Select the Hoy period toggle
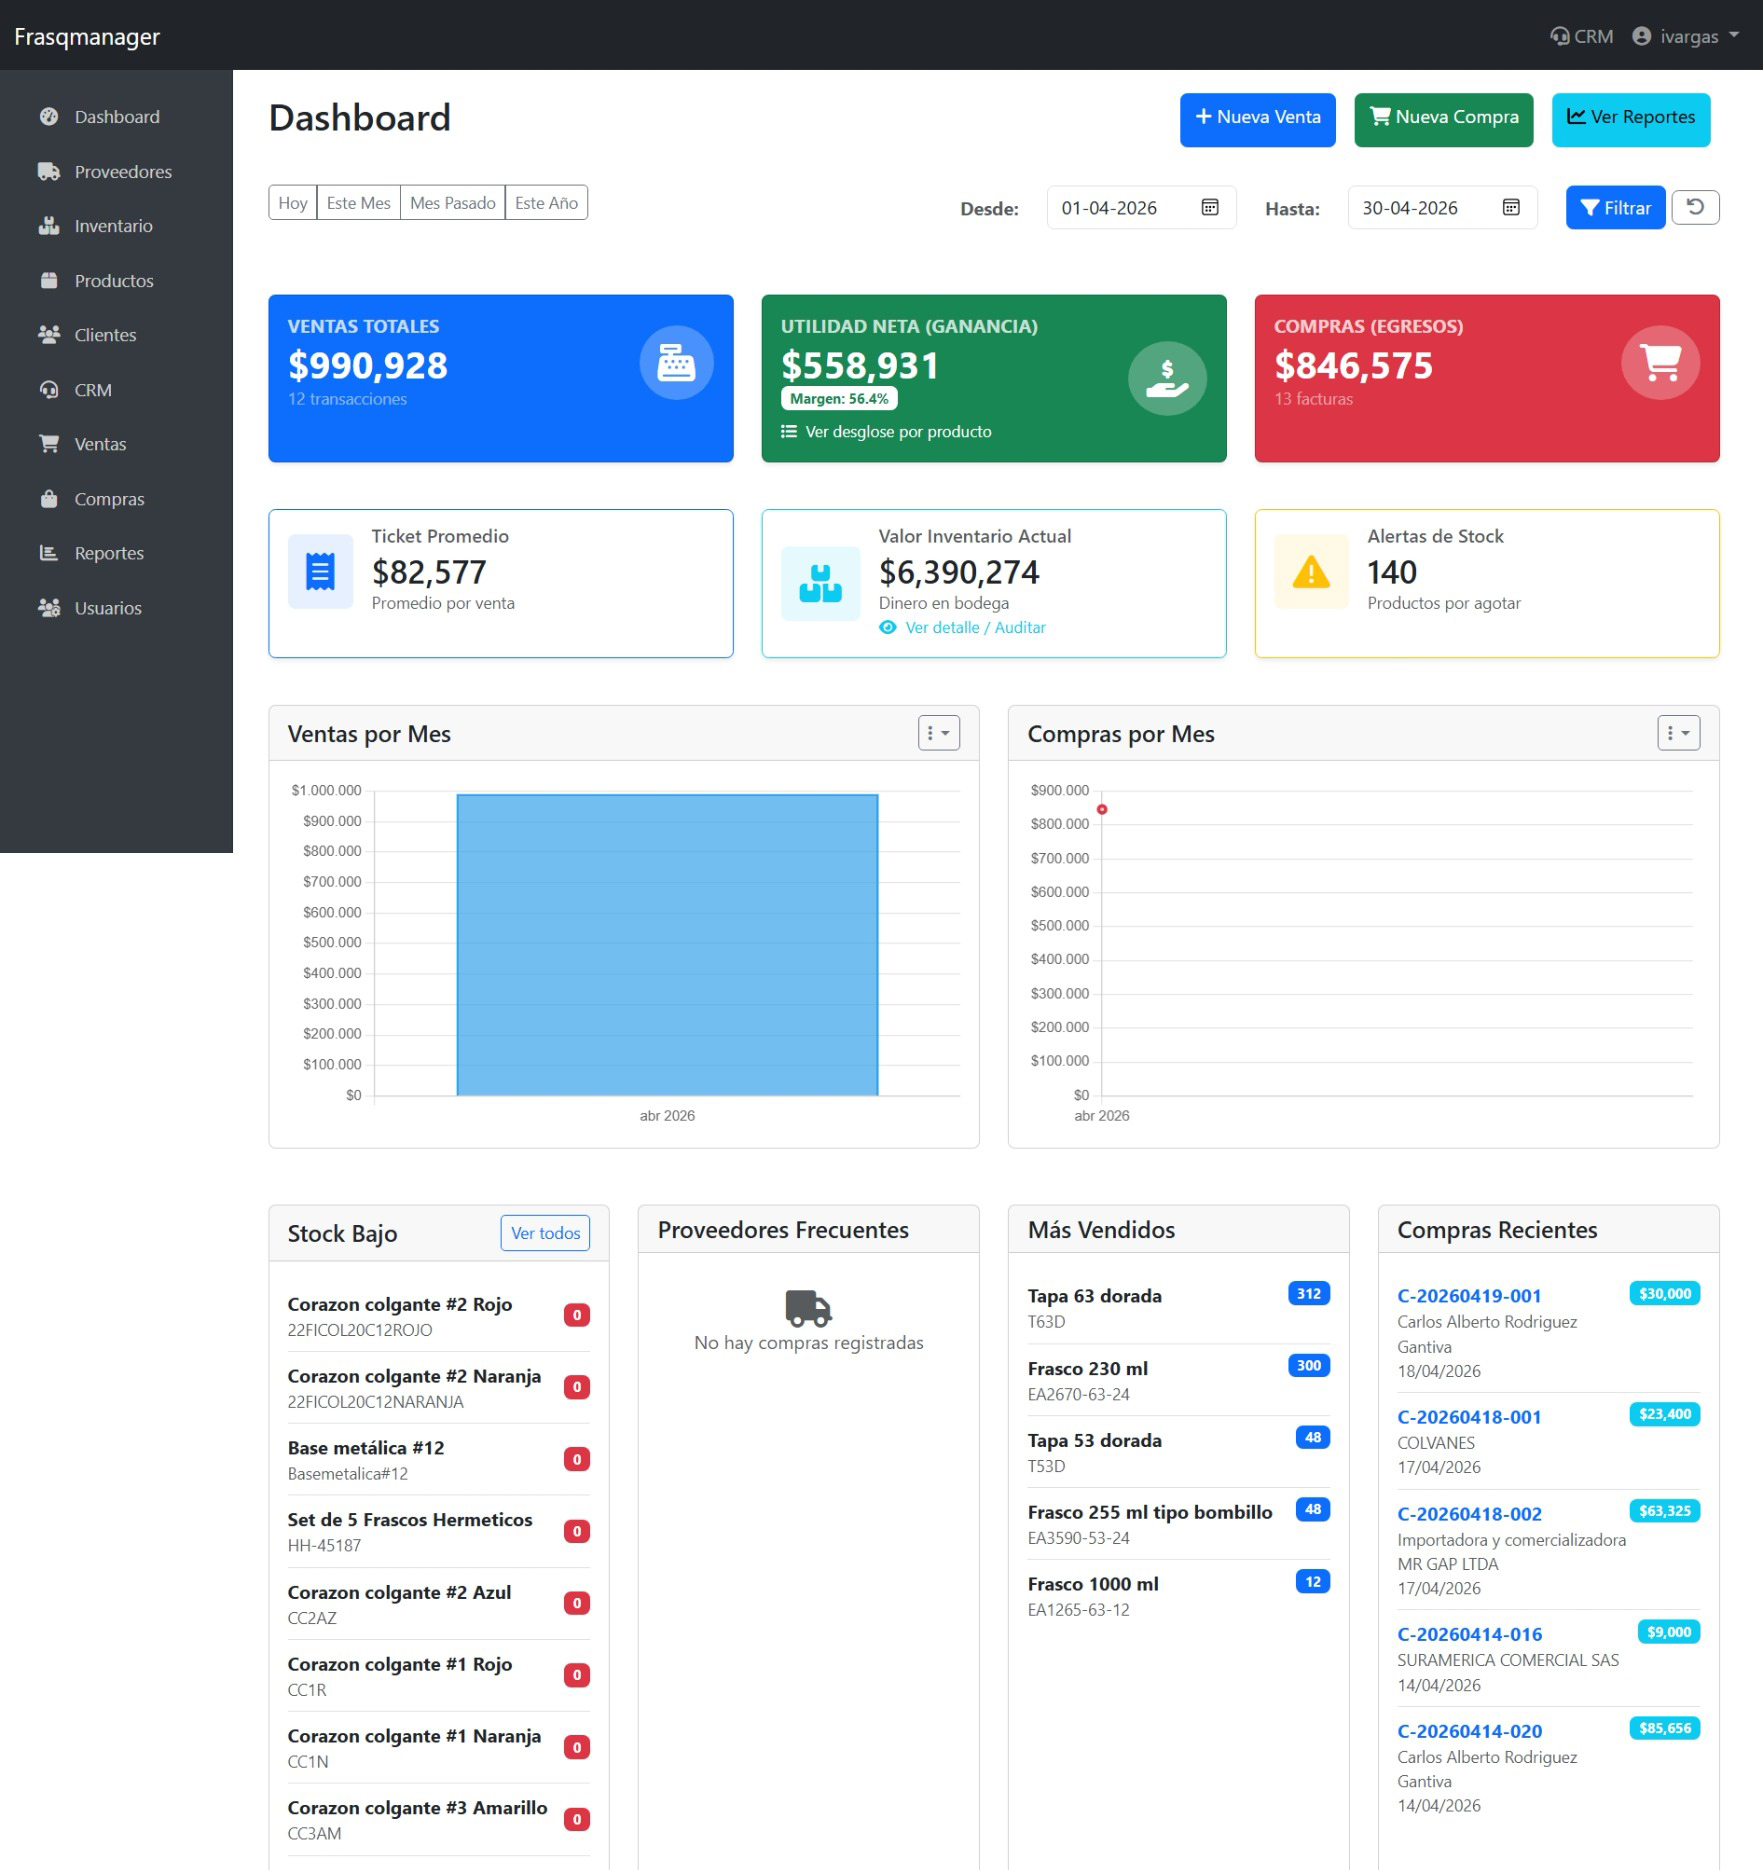1763x1870 pixels. click(293, 202)
